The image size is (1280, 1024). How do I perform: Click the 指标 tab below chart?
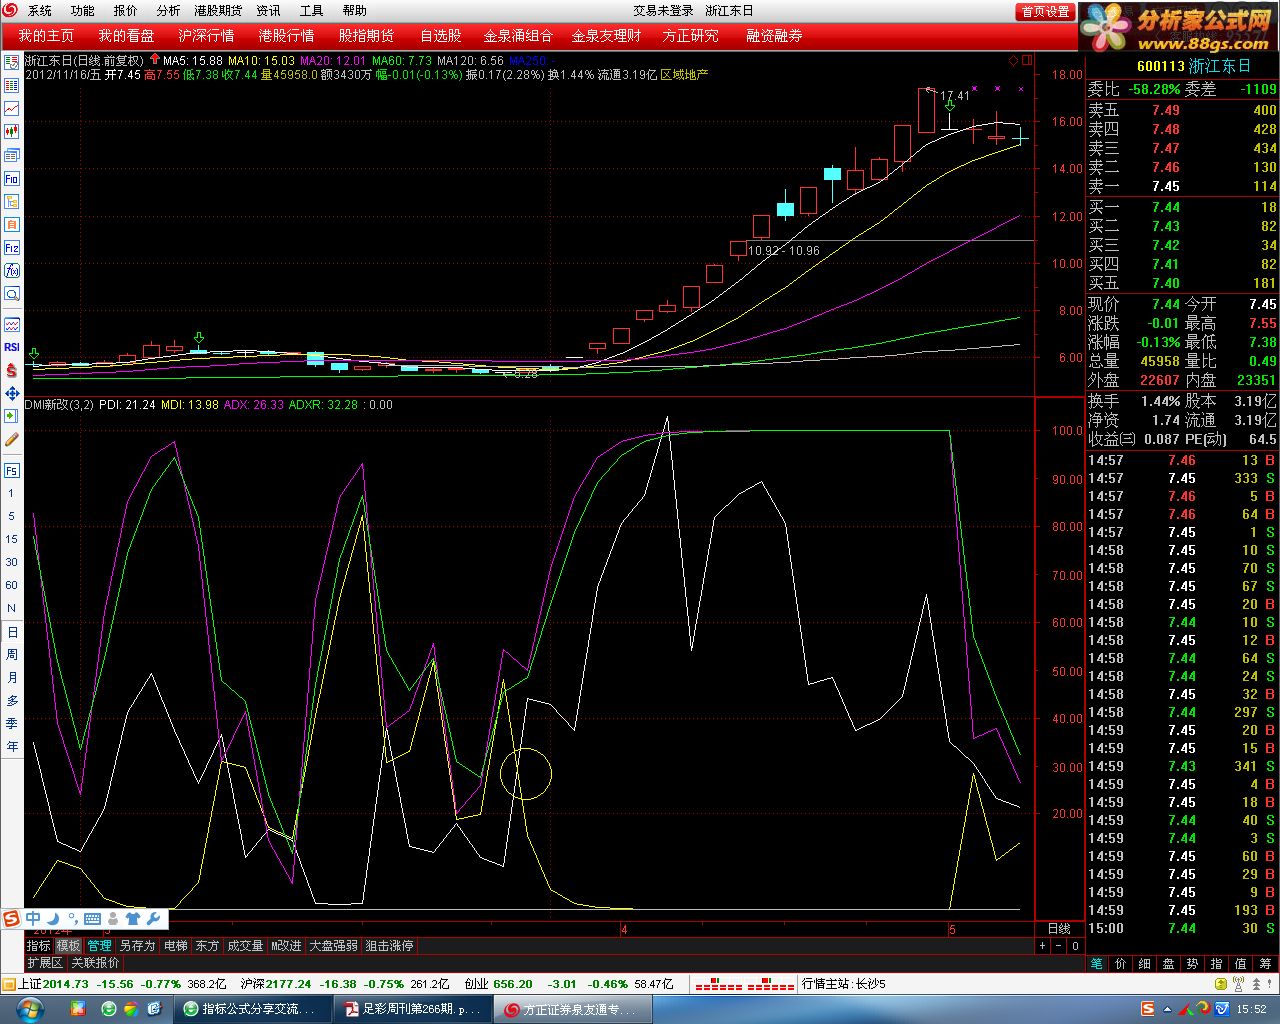click(x=39, y=945)
